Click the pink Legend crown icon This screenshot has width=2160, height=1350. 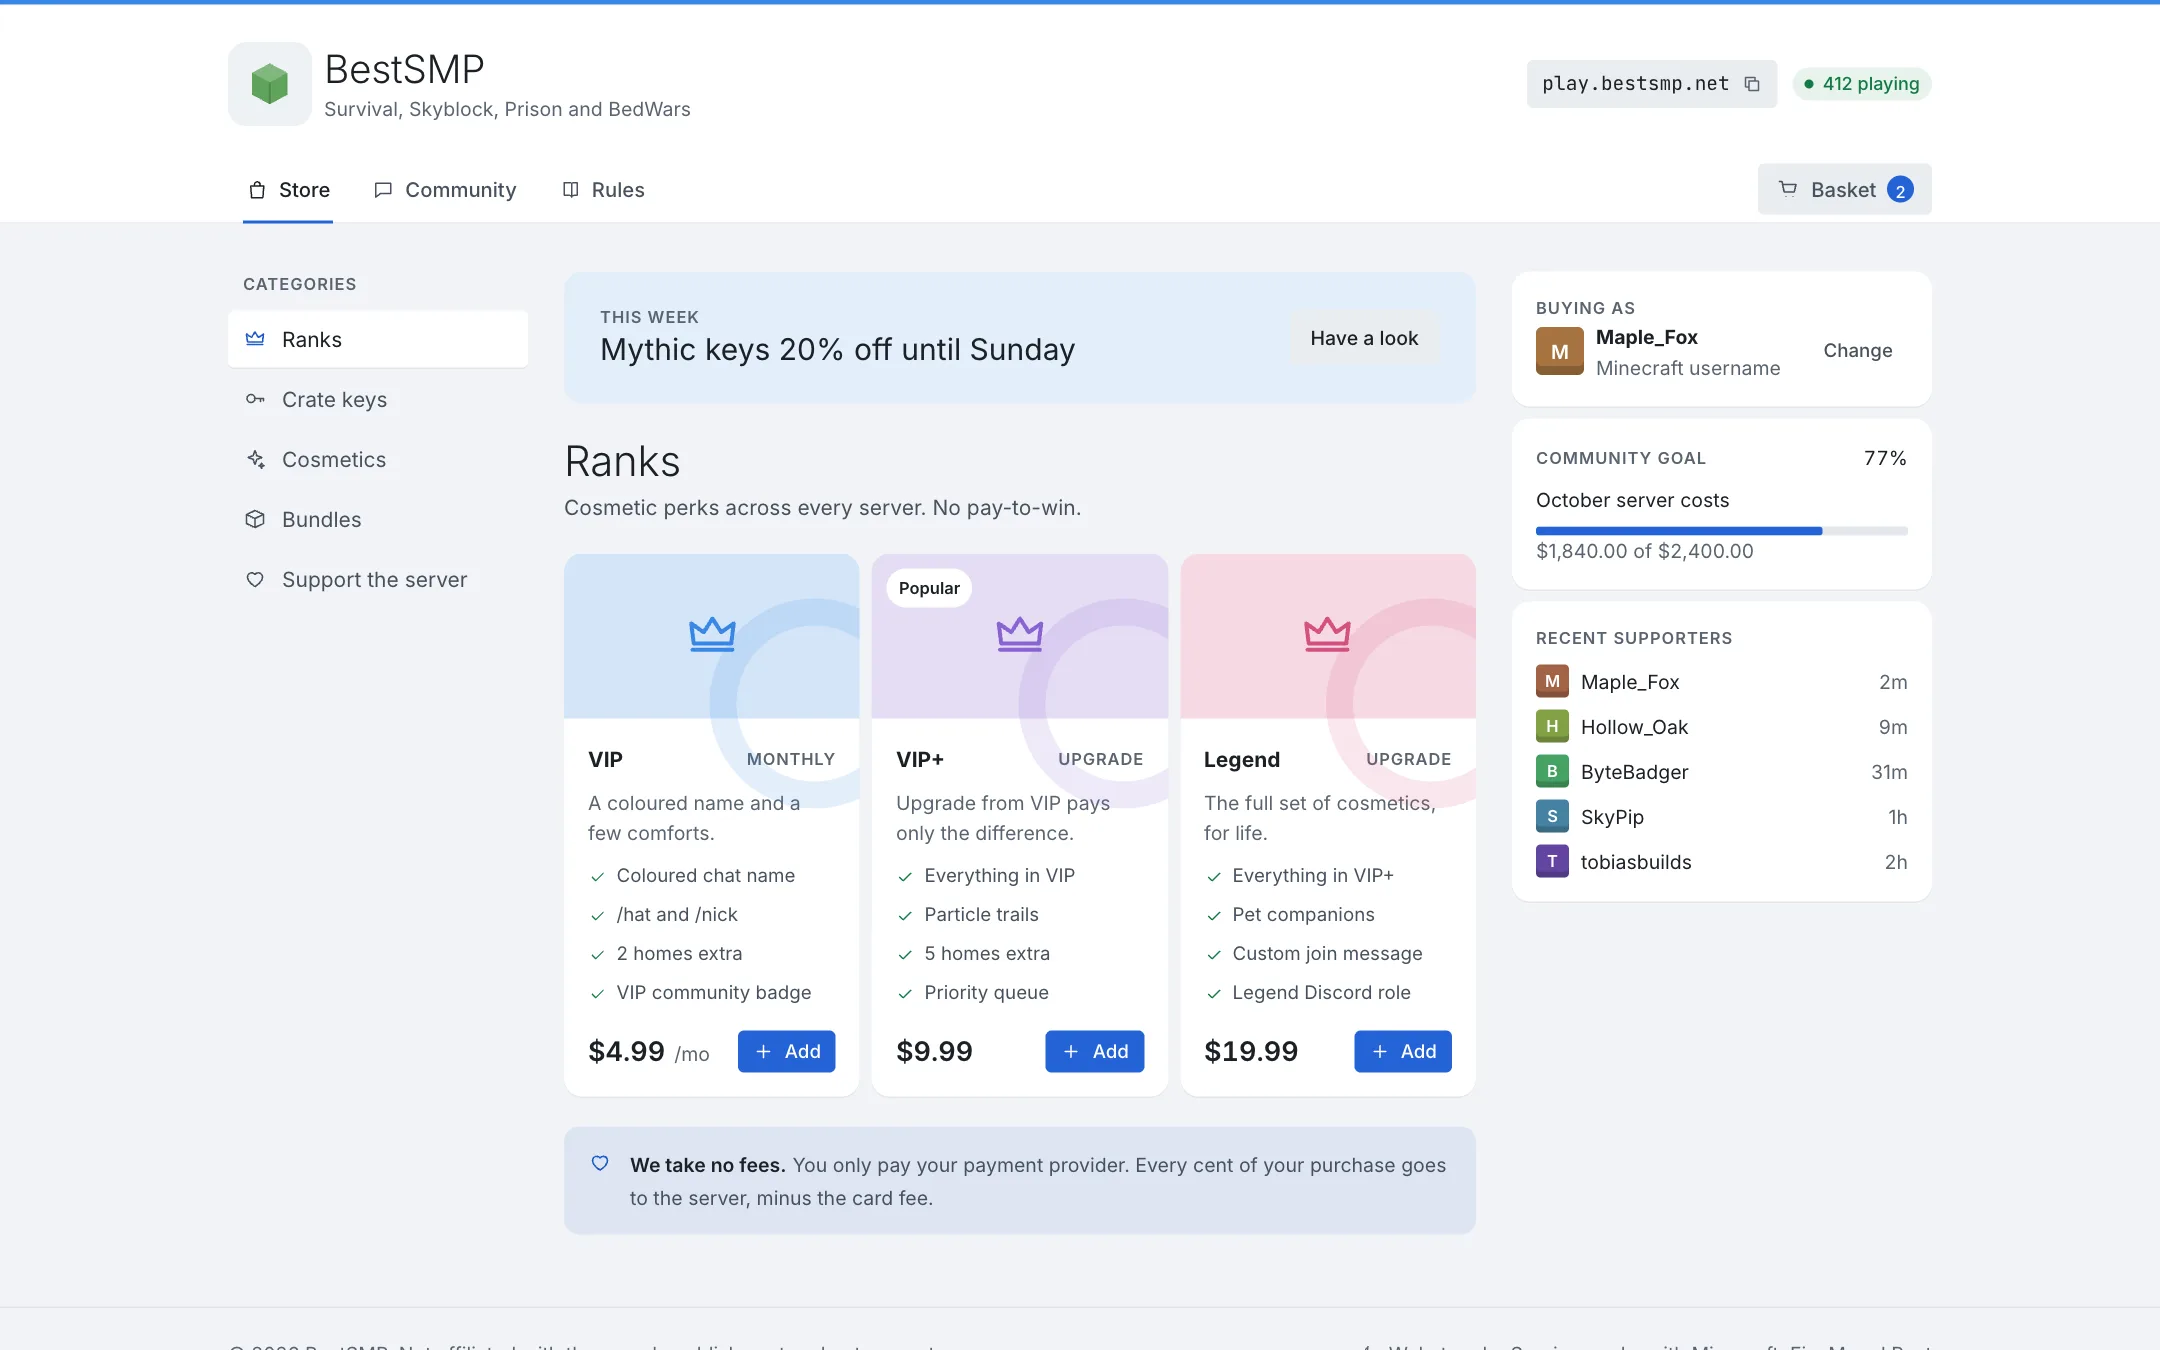click(x=1327, y=634)
